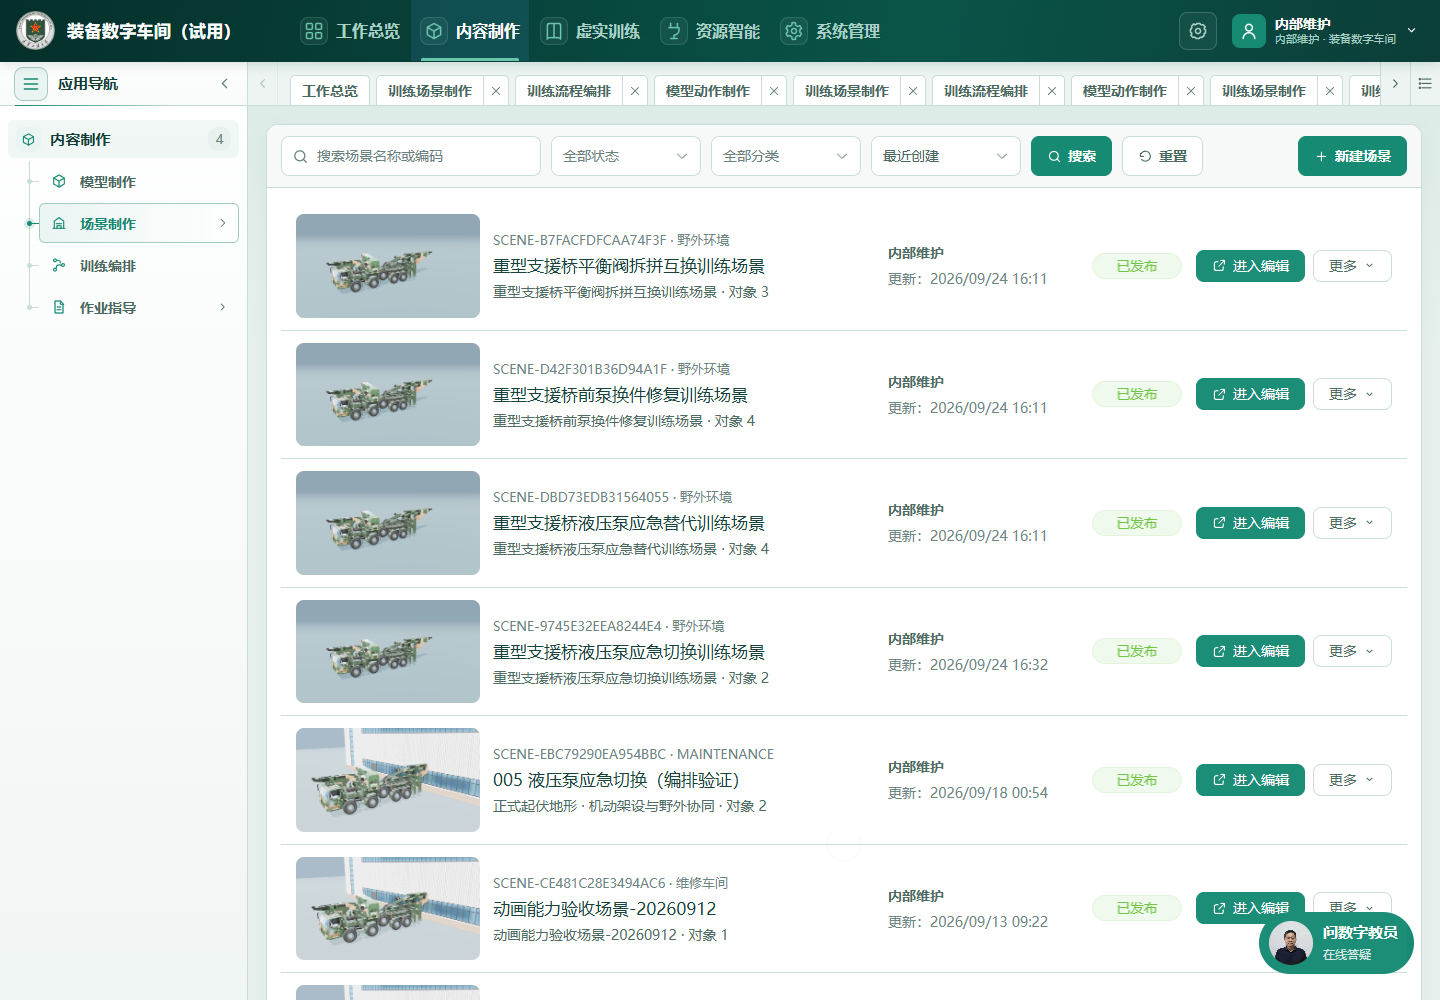
Task: Collapse sidebar with the left chevron icon
Action: coord(225,84)
